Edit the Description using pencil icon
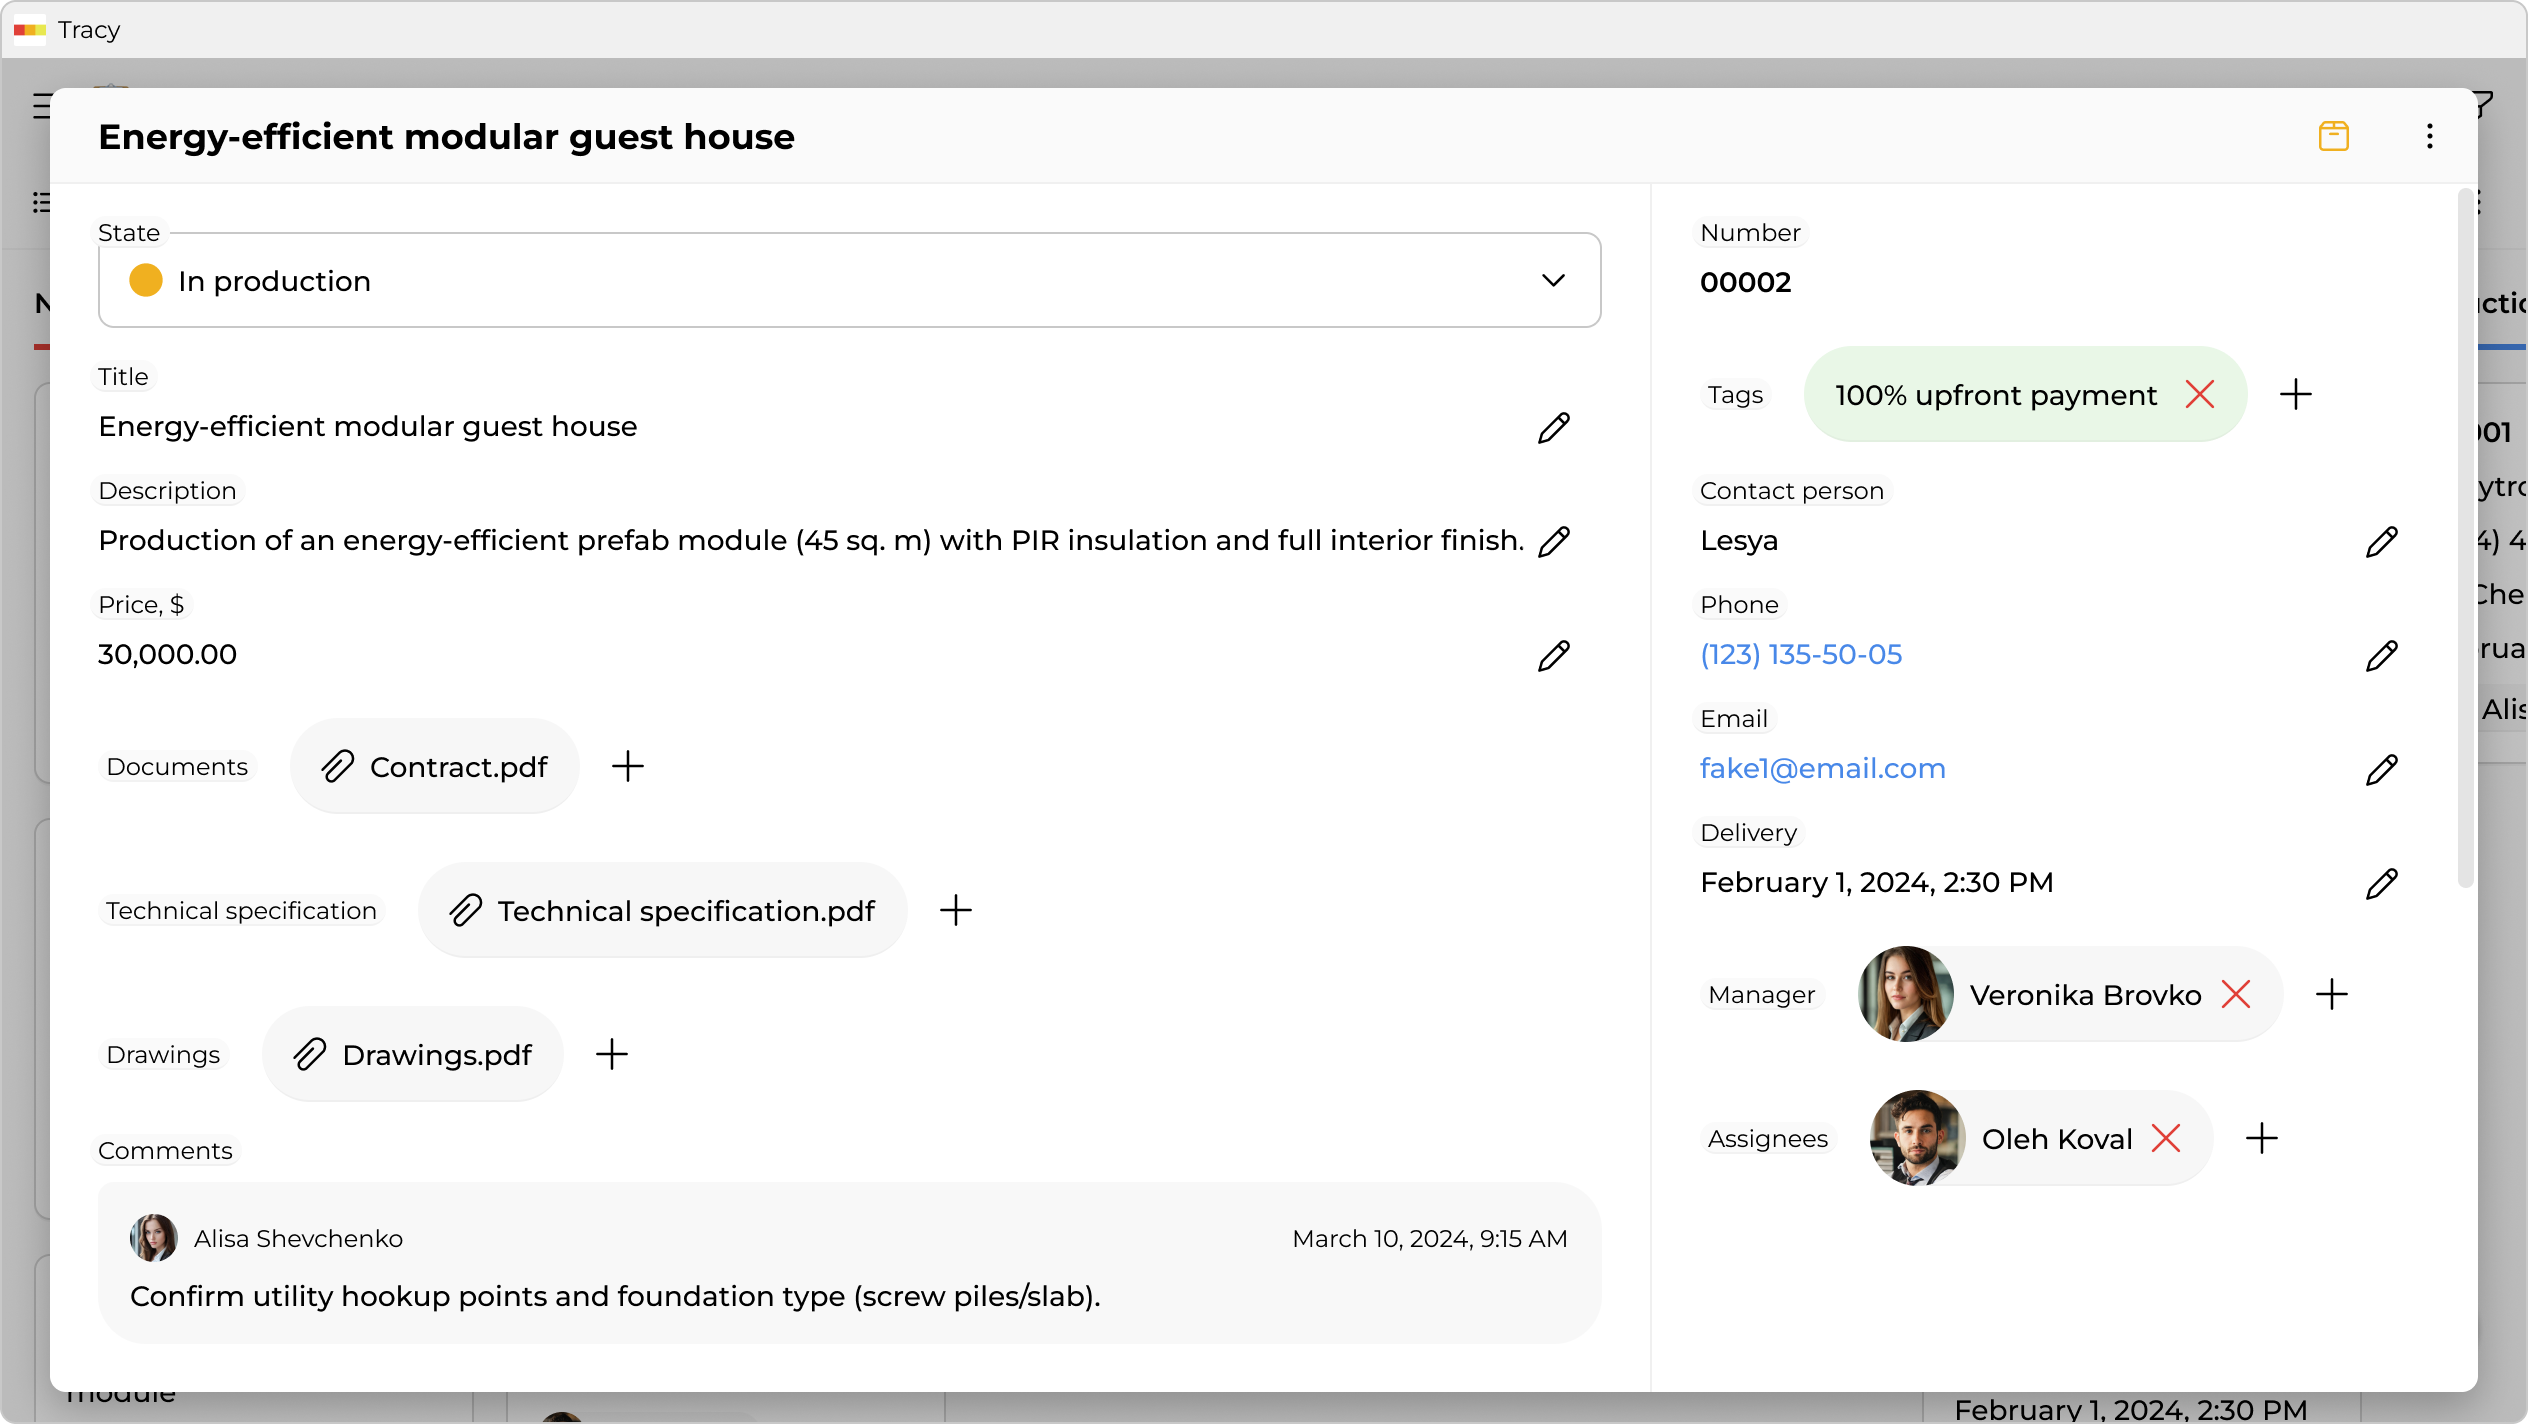This screenshot has width=2528, height=1424. 1553,542
